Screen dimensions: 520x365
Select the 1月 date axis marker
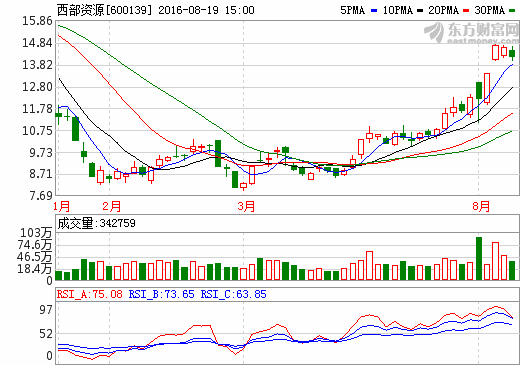(62, 206)
